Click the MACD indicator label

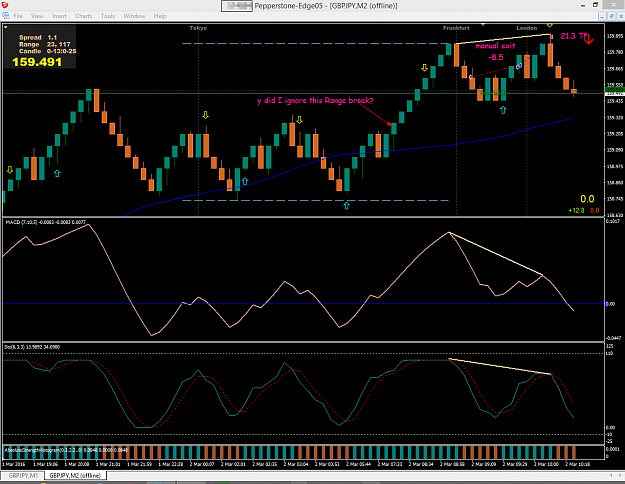pyautogui.click(x=45, y=222)
